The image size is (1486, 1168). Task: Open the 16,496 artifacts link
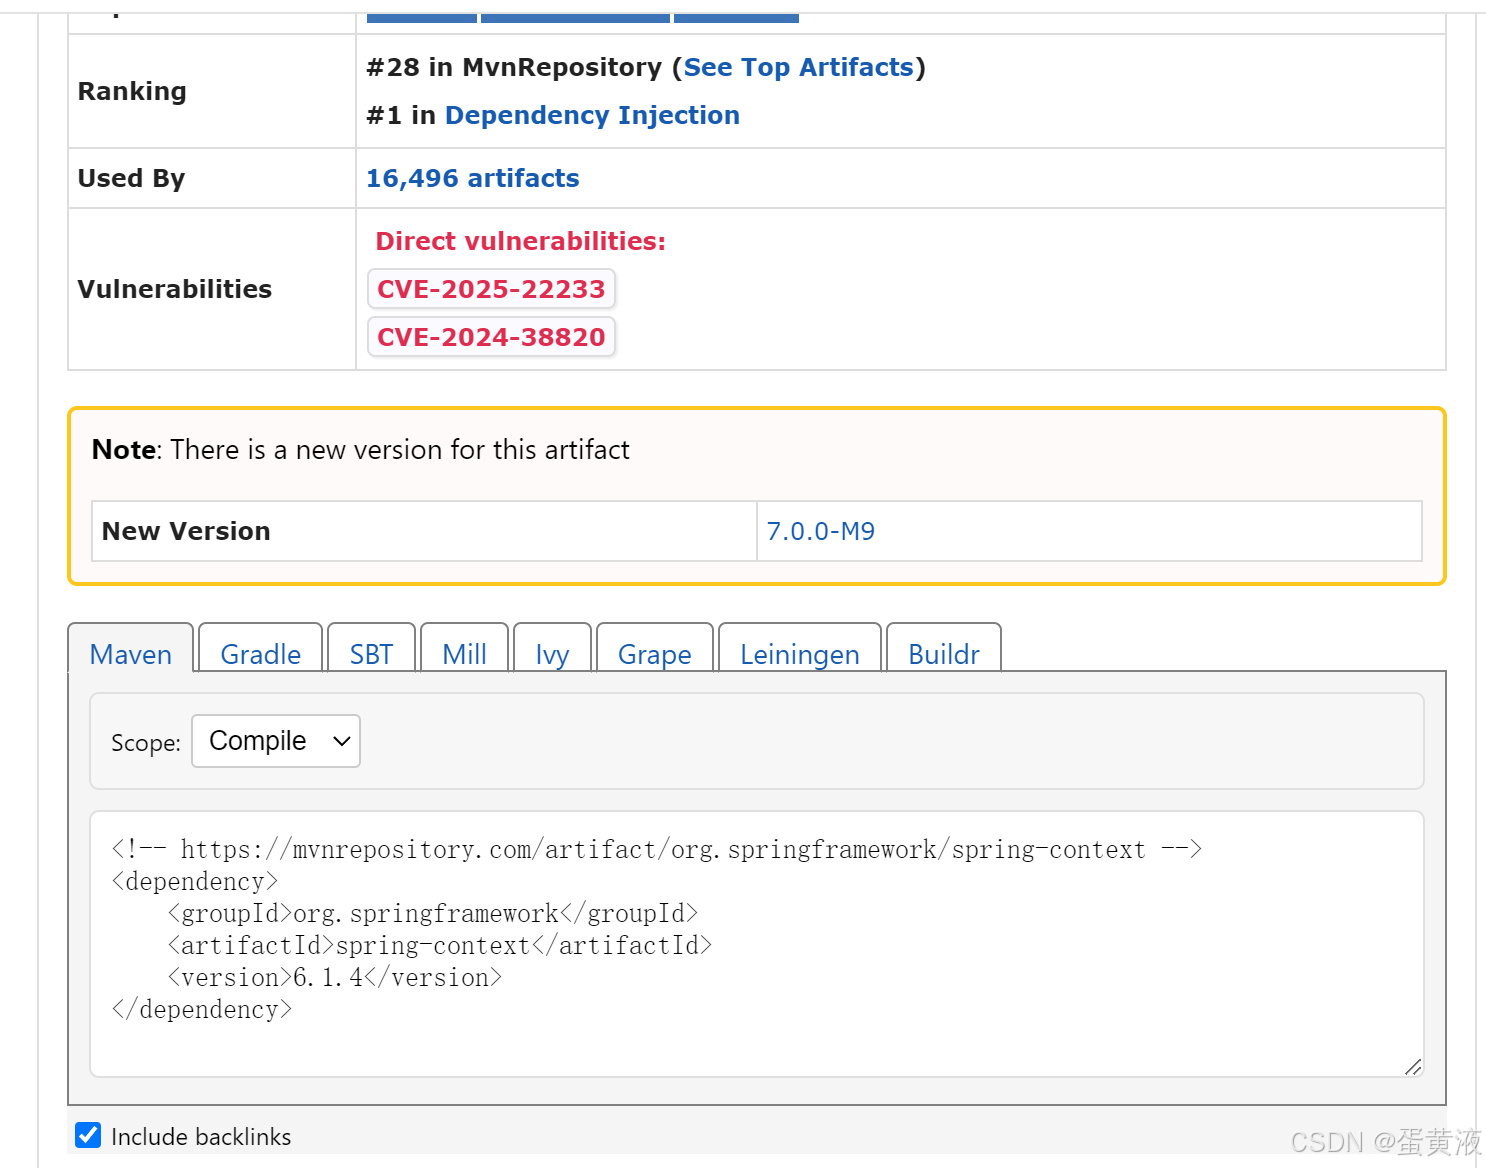click(x=472, y=178)
